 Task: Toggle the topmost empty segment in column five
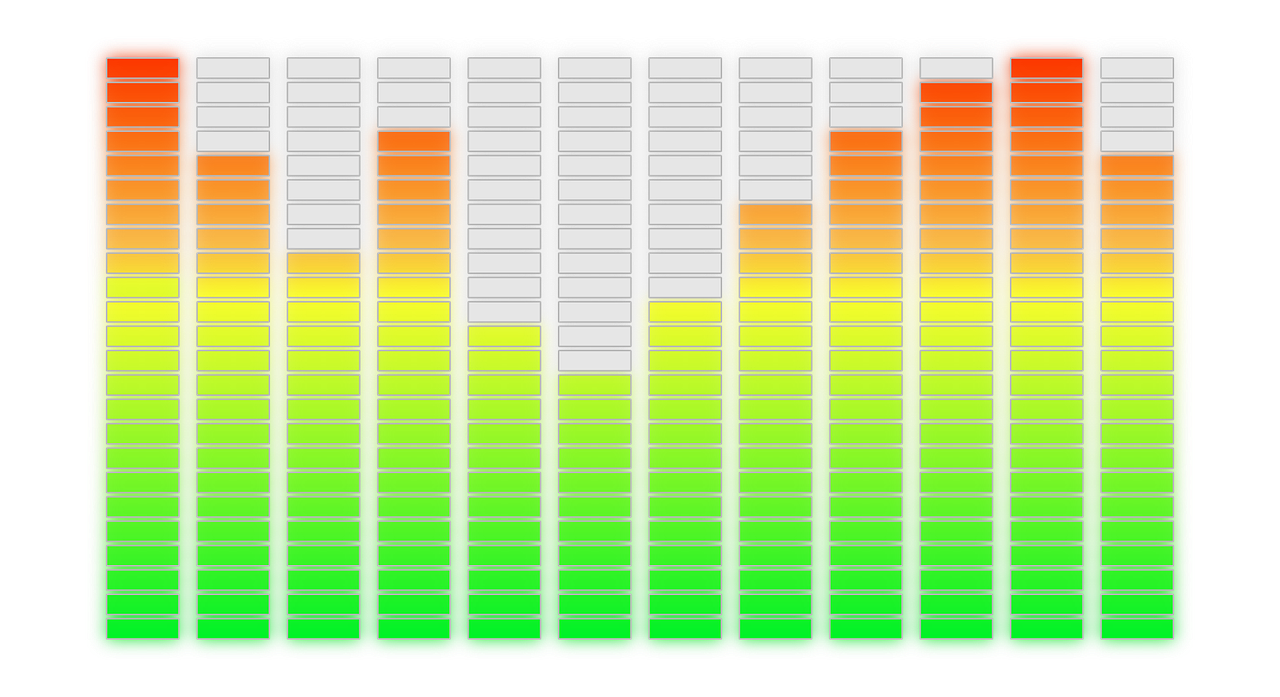coord(502,68)
